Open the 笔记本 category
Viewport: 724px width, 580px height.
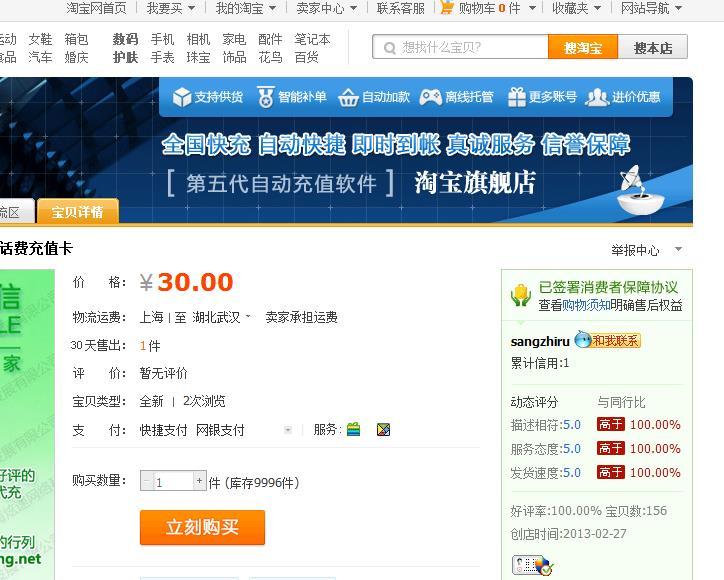pyautogui.click(x=312, y=39)
